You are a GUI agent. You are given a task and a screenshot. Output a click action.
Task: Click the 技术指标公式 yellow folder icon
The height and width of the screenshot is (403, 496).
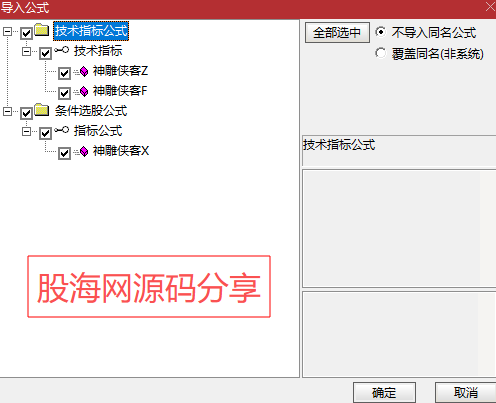coord(42,30)
